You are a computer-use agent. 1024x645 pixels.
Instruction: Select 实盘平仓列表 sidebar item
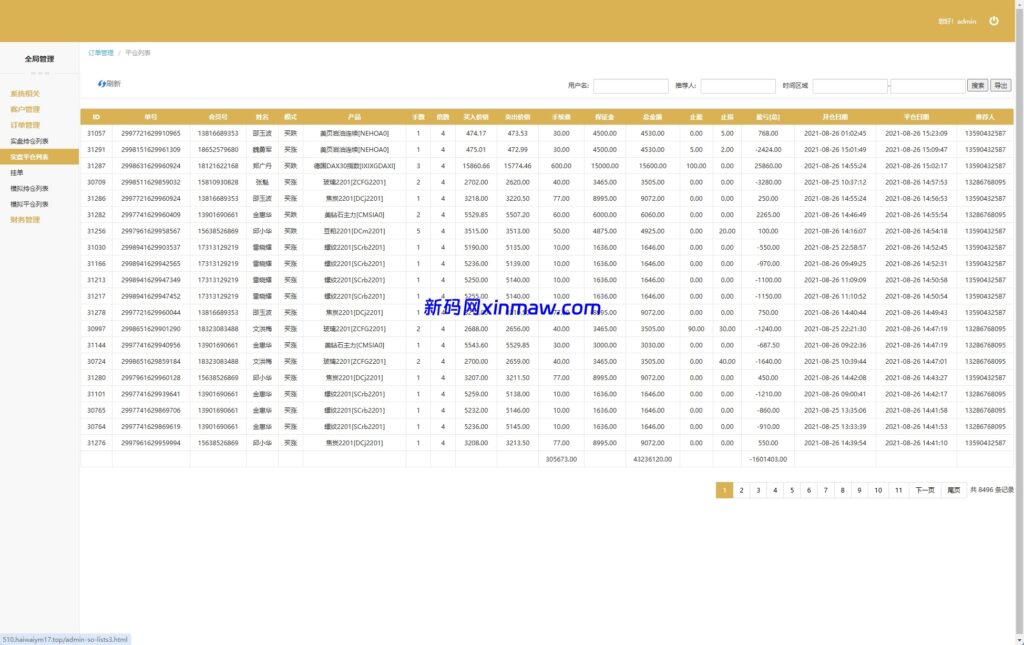tap(30, 157)
